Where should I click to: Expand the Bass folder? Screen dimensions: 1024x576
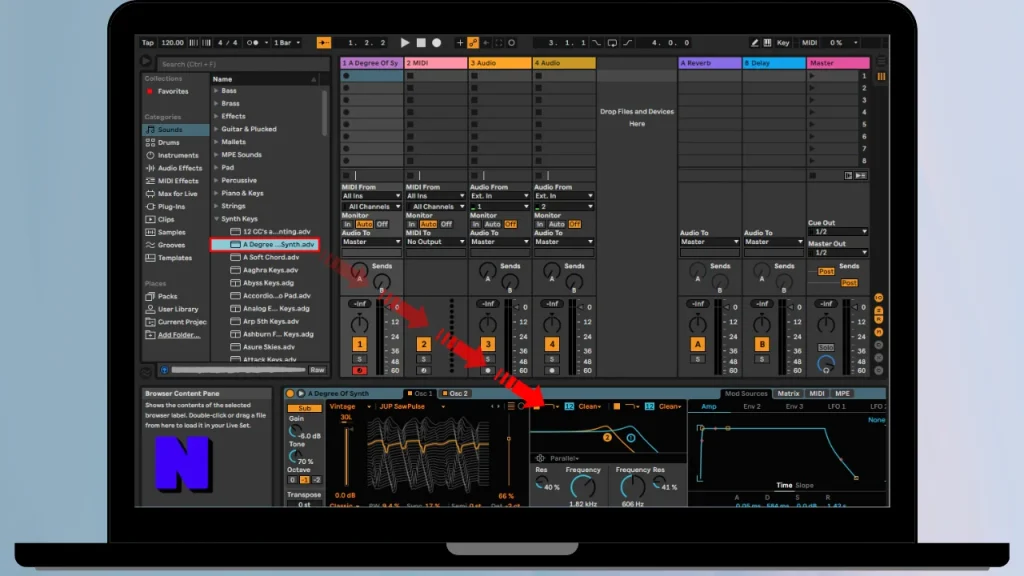click(x=216, y=91)
